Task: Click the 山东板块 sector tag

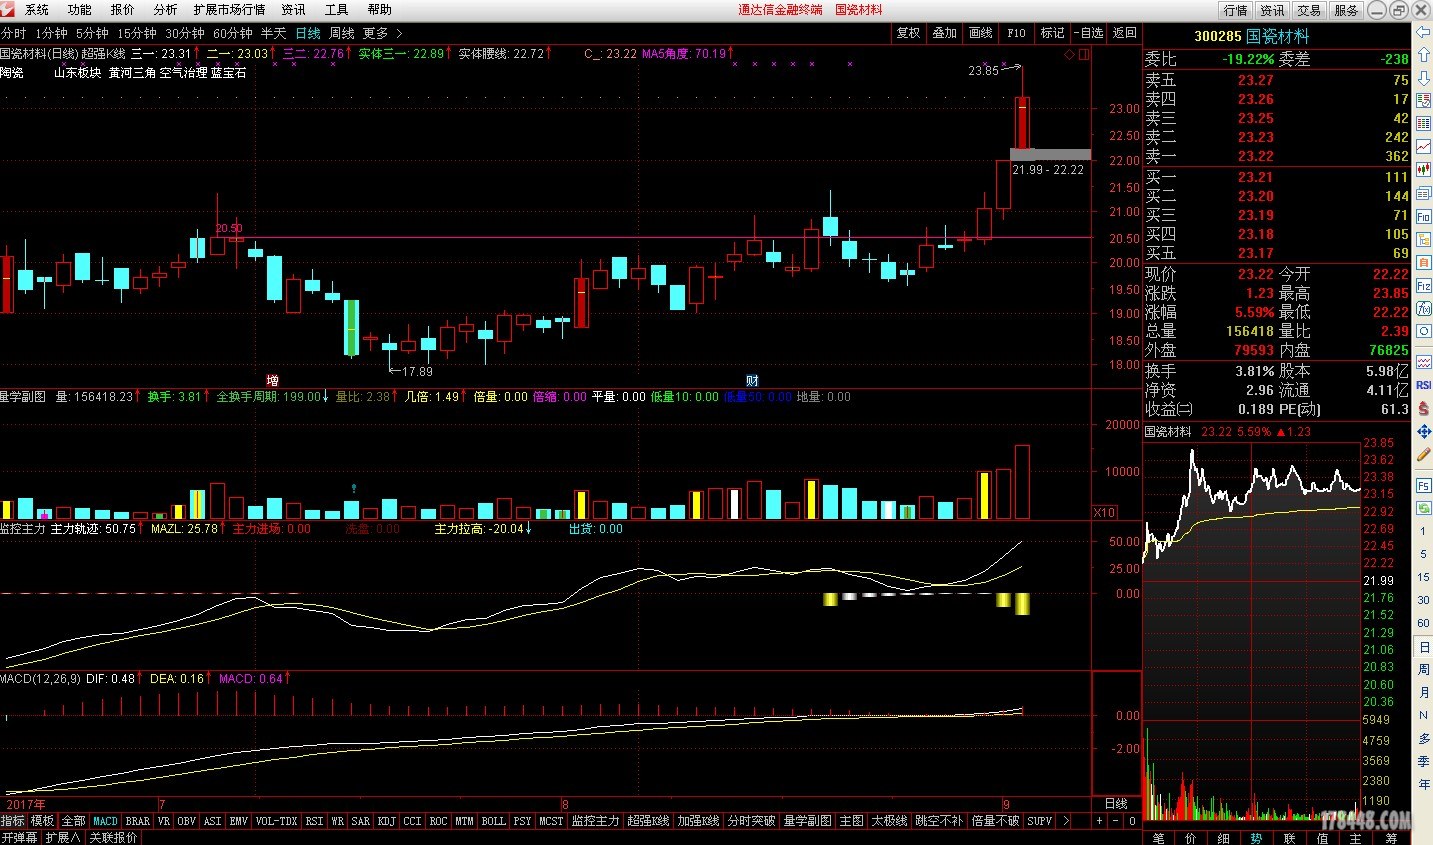Action: [78, 73]
